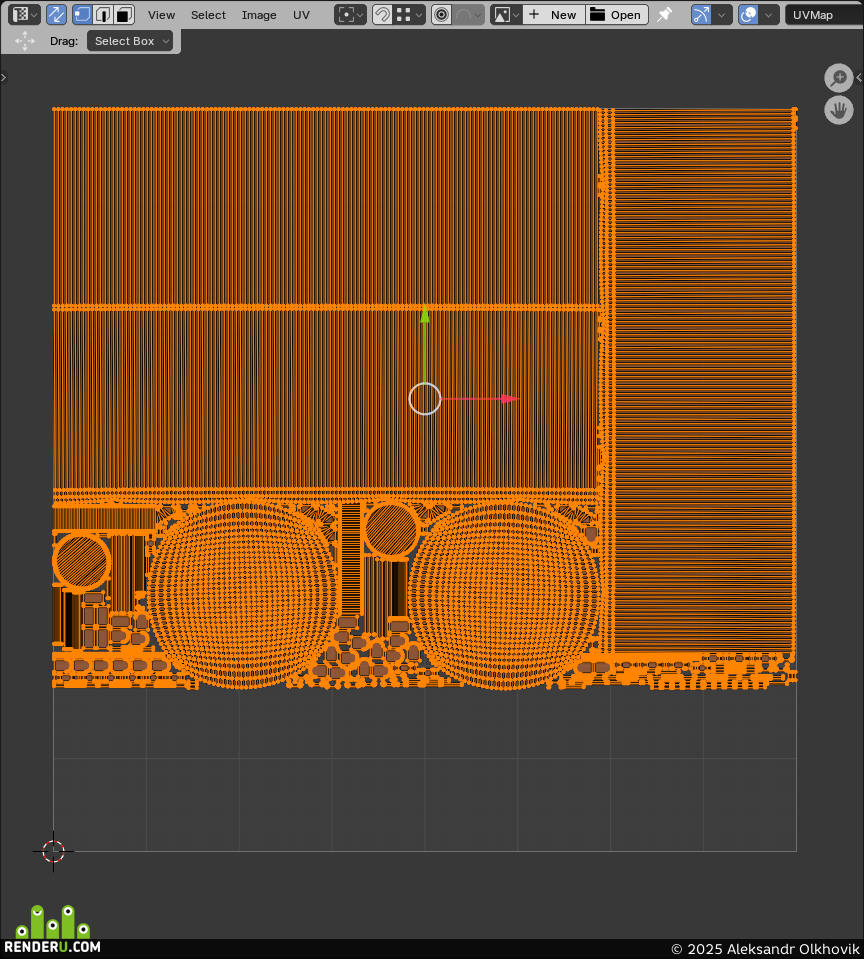Click the pan hand gizmo

point(838,111)
